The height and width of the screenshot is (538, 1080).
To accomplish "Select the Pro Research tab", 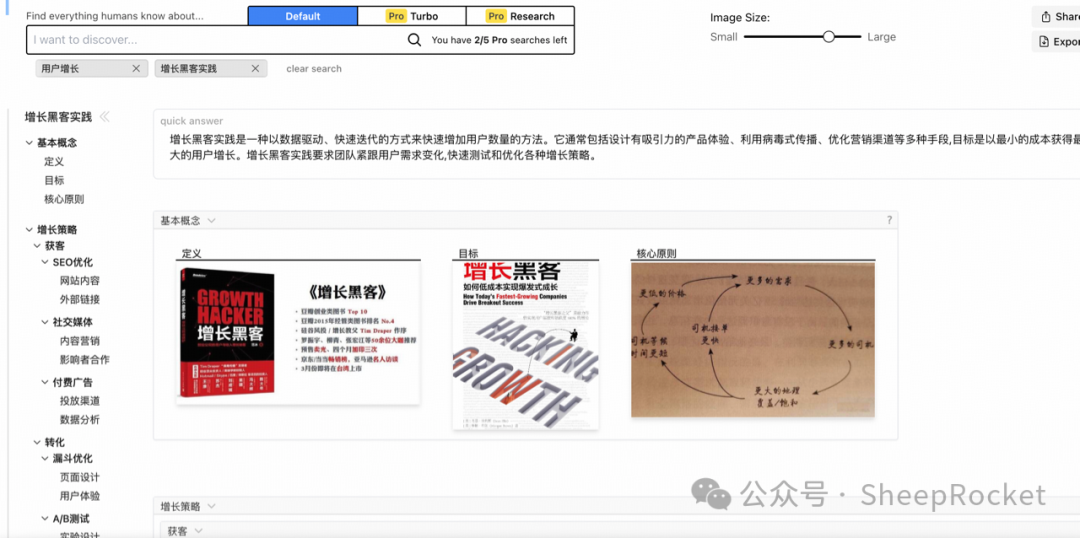I will 520,16.
